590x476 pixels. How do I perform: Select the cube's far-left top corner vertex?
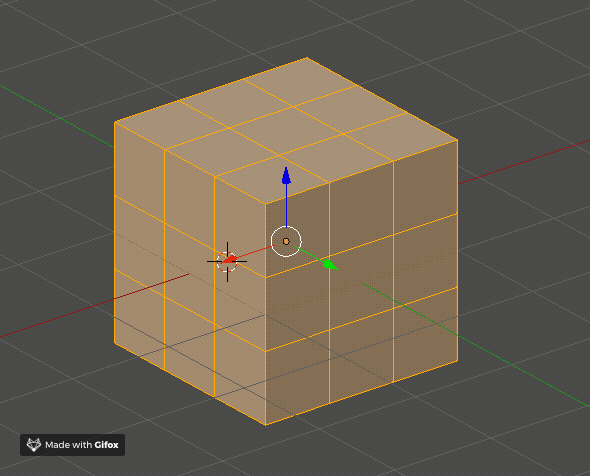tap(114, 122)
